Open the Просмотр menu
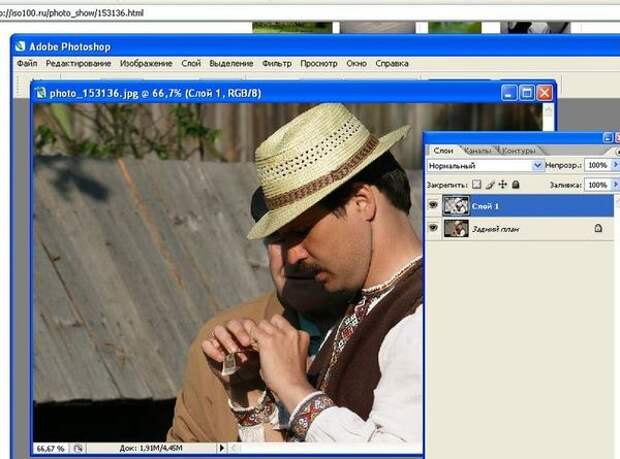 coord(319,63)
